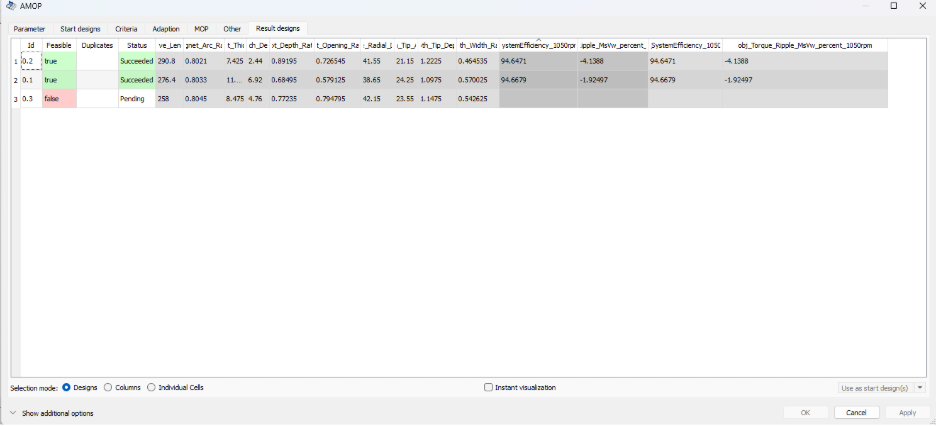Go to the Criteria tab

[x=126, y=29]
